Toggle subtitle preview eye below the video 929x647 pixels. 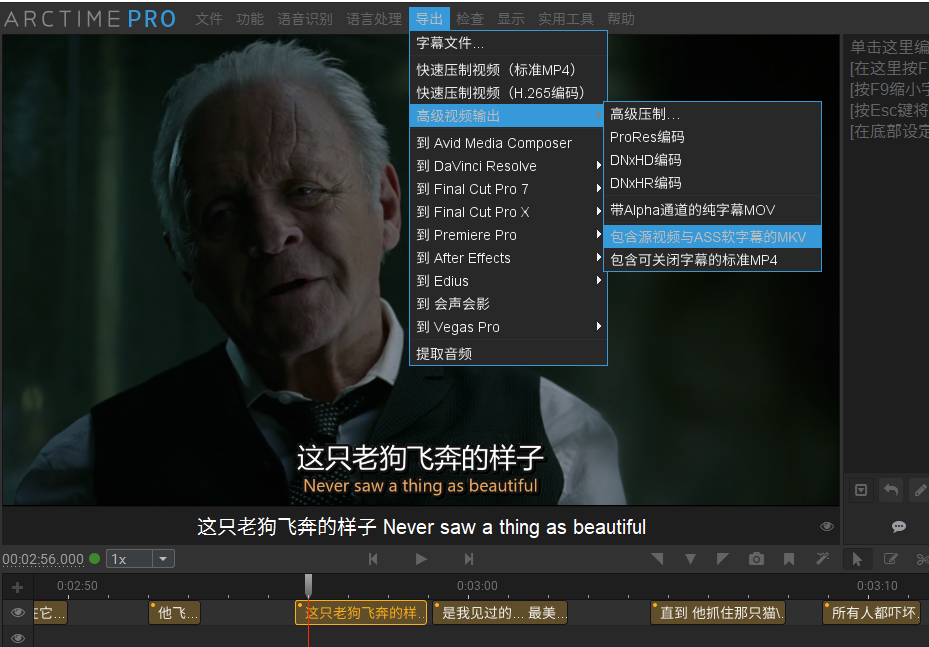pyautogui.click(x=827, y=527)
